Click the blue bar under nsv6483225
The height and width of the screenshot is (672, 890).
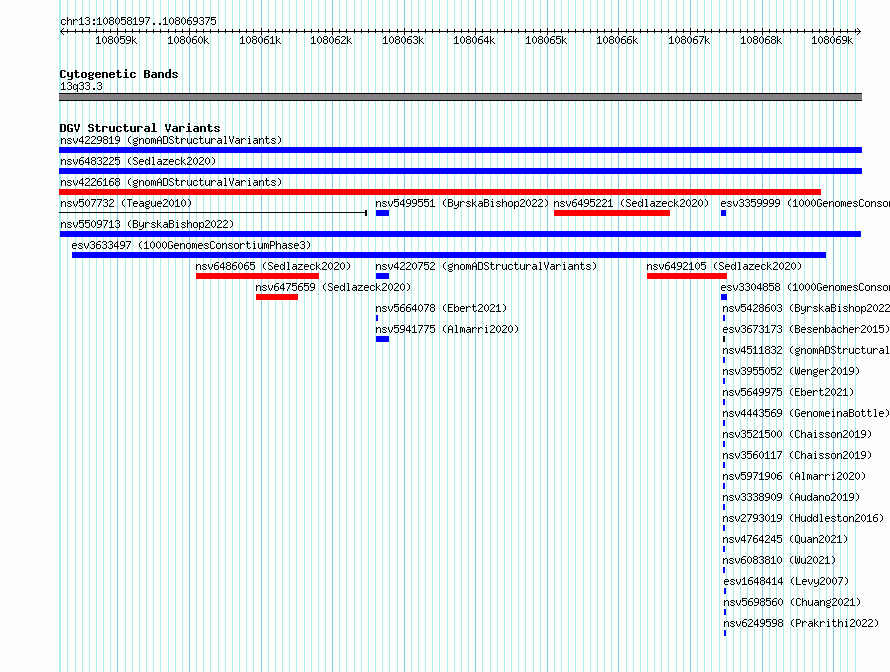point(460,171)
